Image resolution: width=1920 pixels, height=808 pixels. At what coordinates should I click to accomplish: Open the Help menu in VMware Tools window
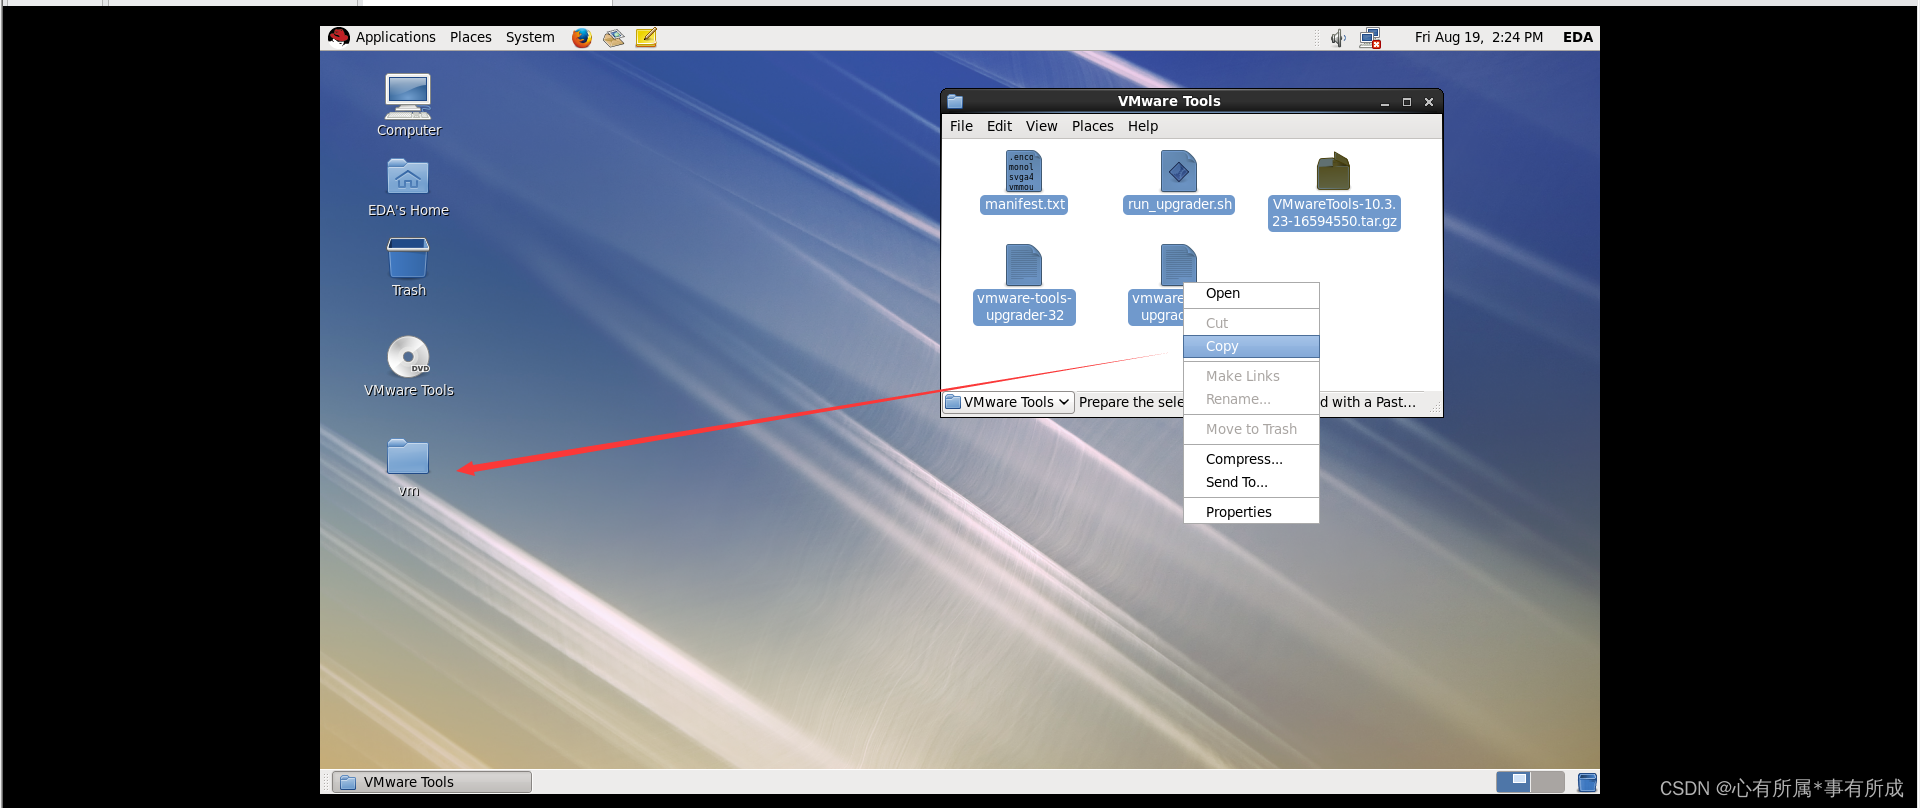coord(1143,126)
